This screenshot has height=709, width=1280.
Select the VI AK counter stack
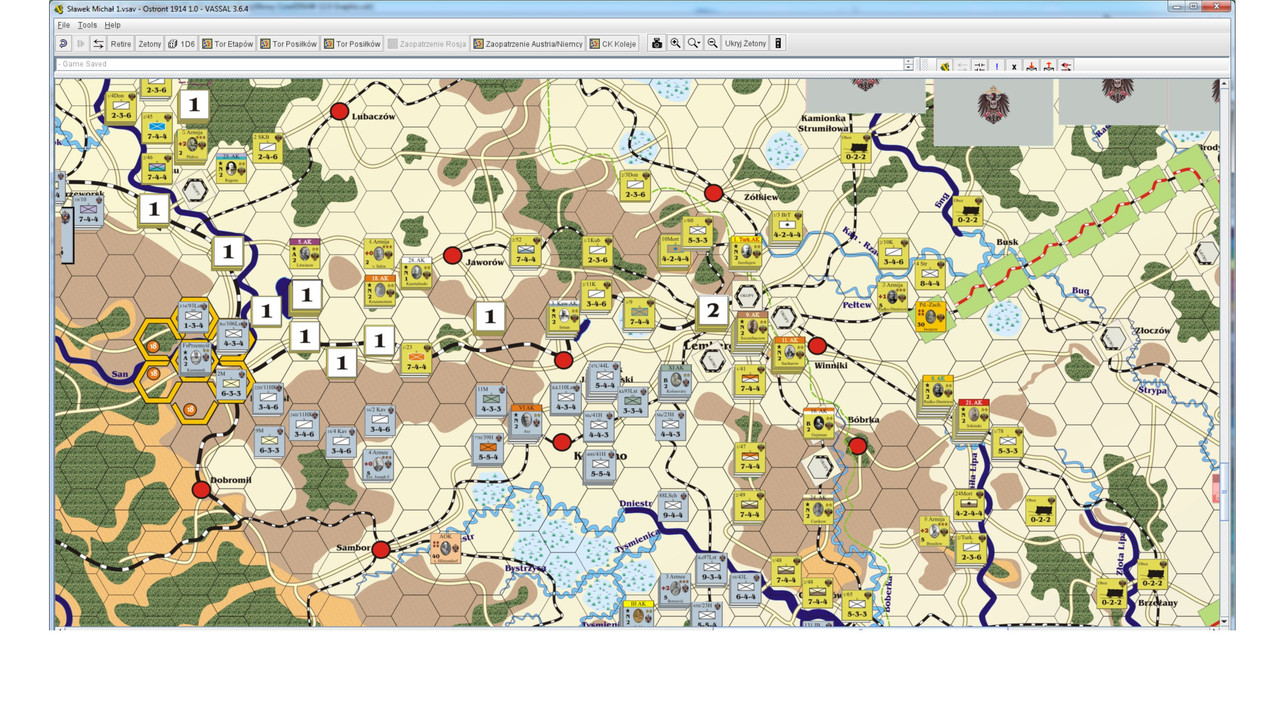(x=525, y=420)
